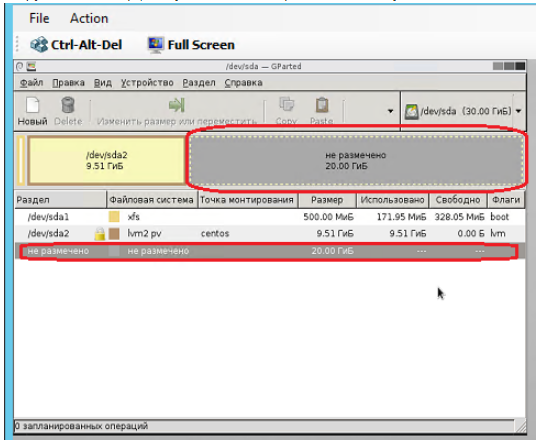This screenshot has width=541, height=444.
Task: Open the Раздел menu
Action: point(199,83)
